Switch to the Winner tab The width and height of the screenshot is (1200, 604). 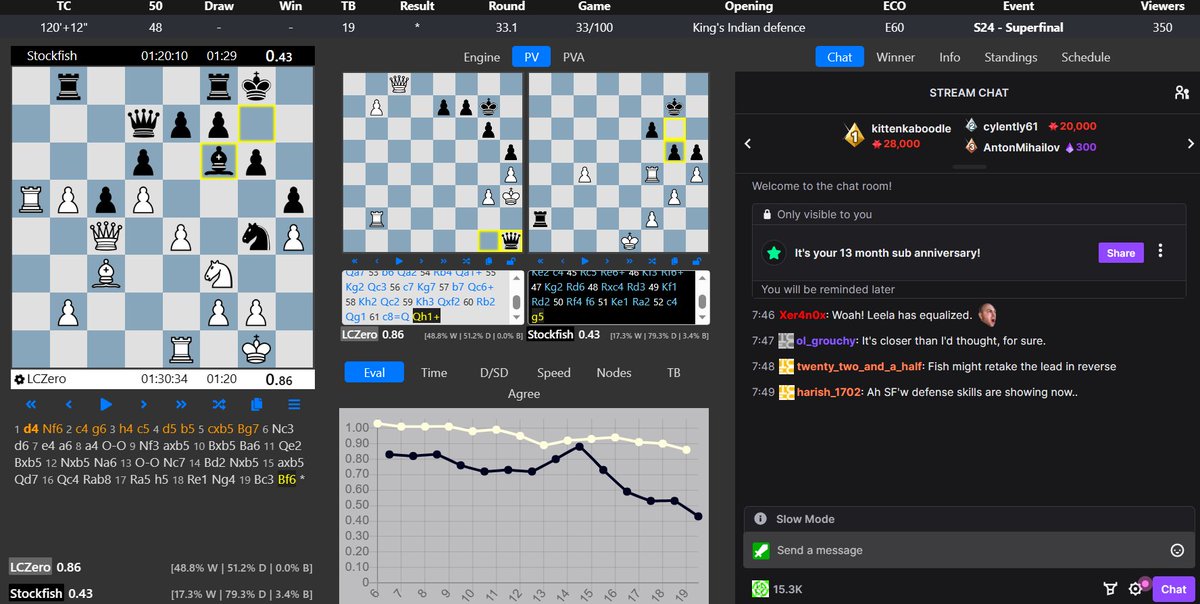895,57
